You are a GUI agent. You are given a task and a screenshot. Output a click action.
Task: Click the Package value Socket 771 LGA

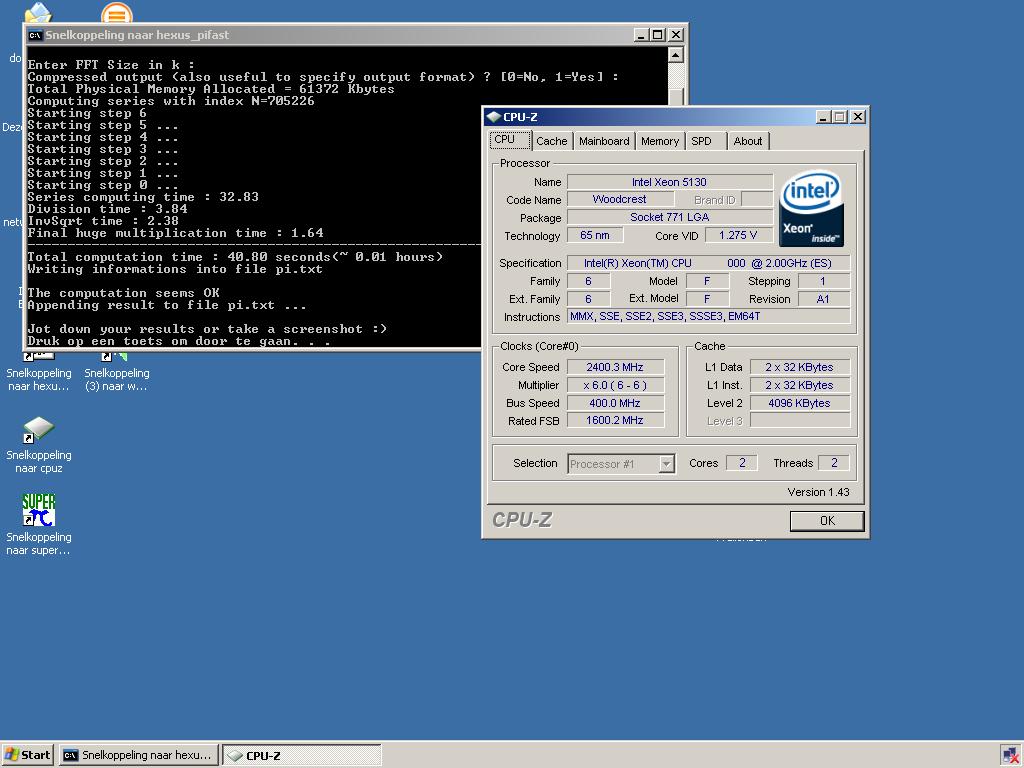pyautogui.click(x=669, y=217)
